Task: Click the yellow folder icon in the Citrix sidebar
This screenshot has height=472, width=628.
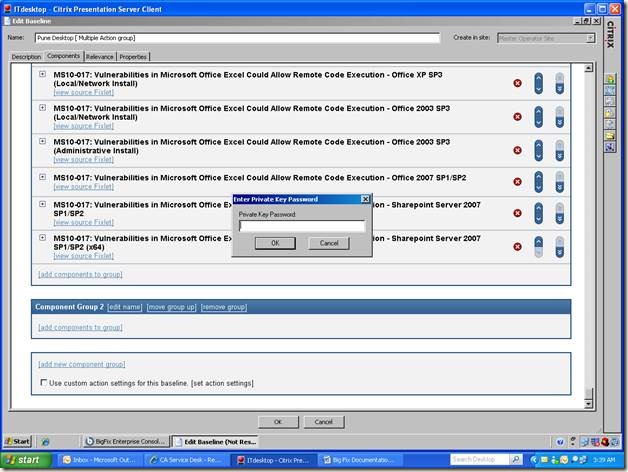Action: click(610, 136)
